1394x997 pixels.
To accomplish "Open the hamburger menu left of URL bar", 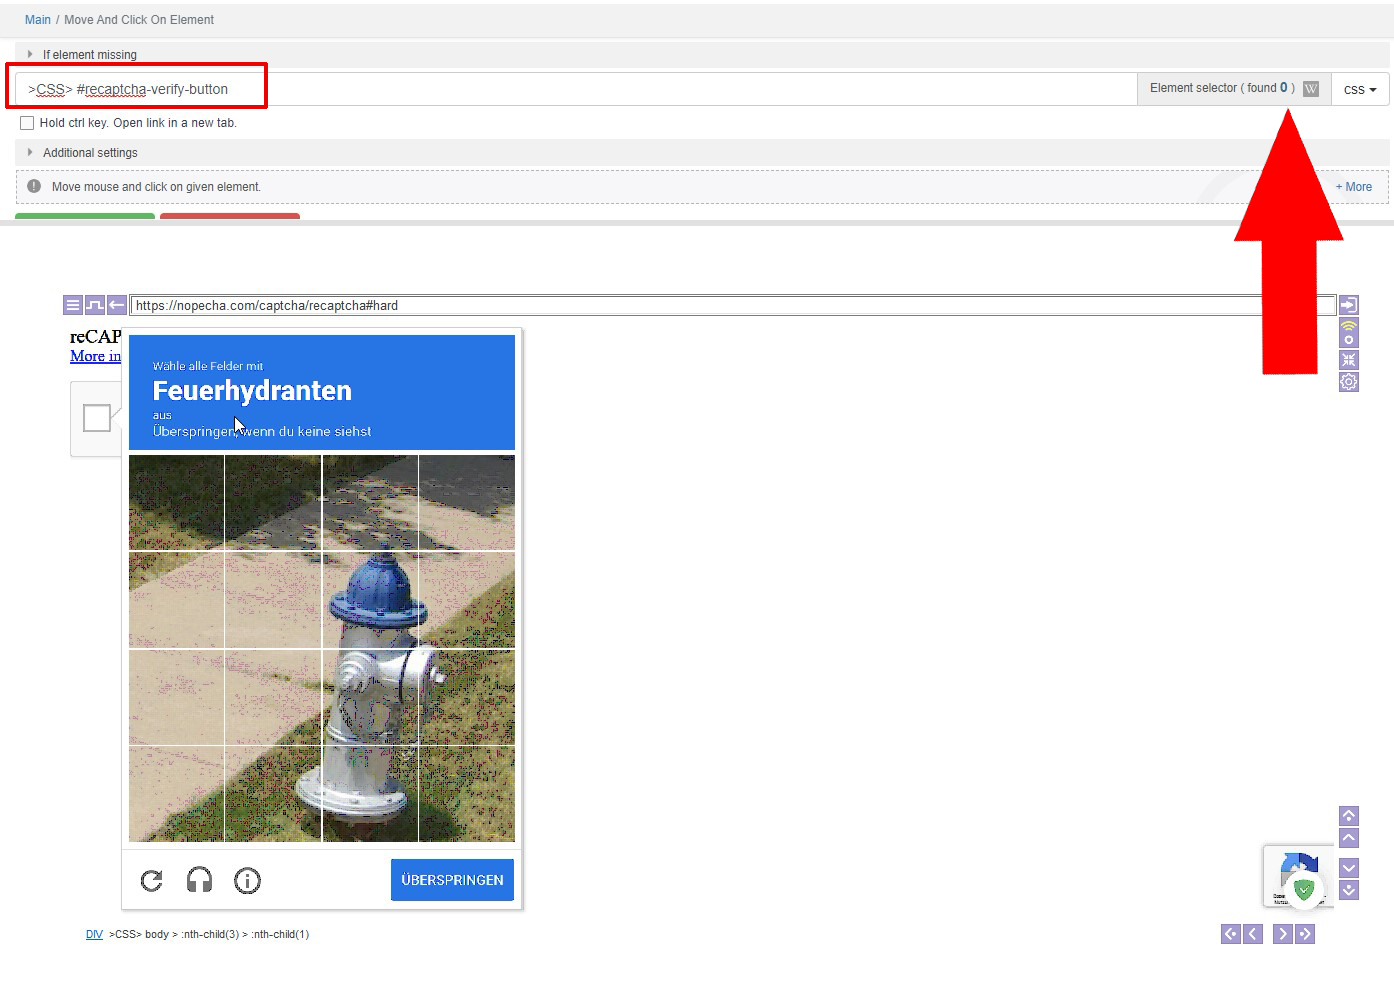I will [72, 305].
